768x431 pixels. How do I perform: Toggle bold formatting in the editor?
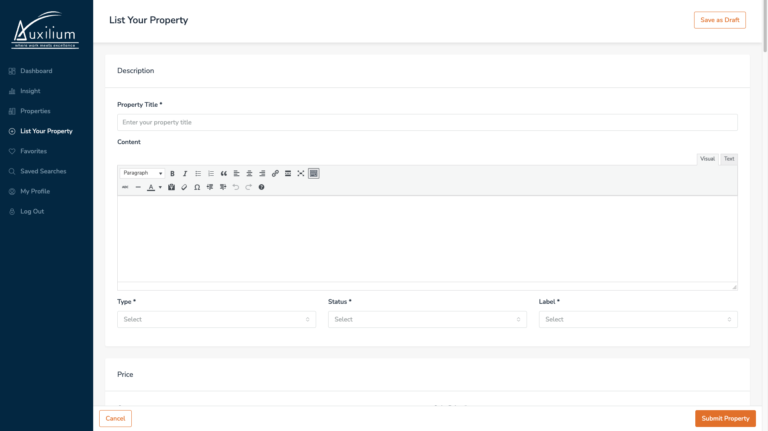(172, 173)
